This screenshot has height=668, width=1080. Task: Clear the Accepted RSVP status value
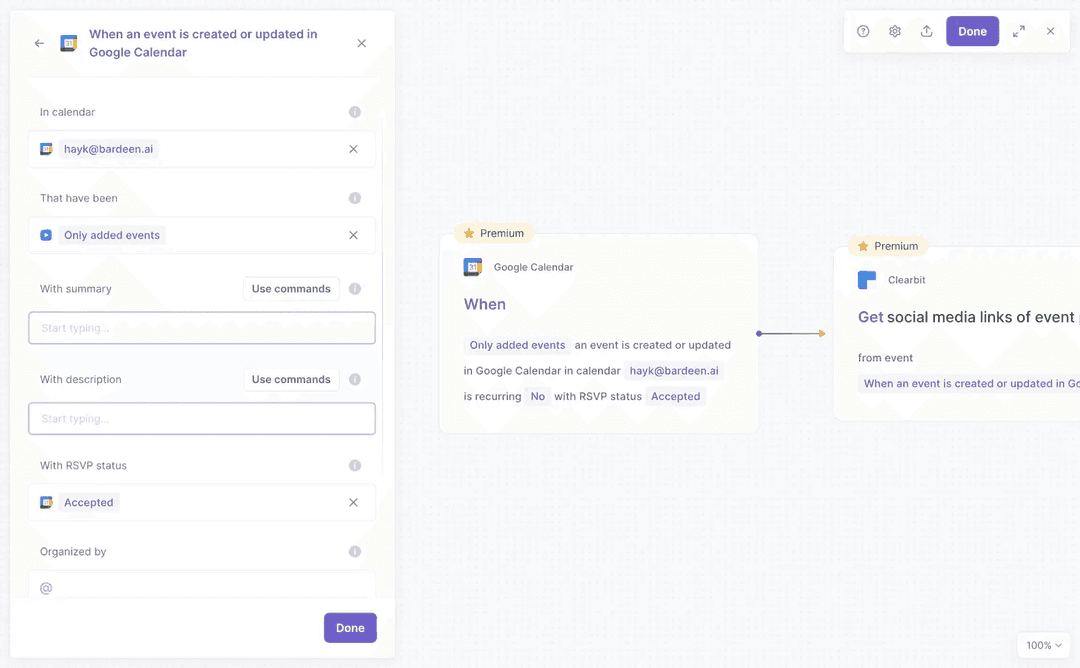click(353, 502)
